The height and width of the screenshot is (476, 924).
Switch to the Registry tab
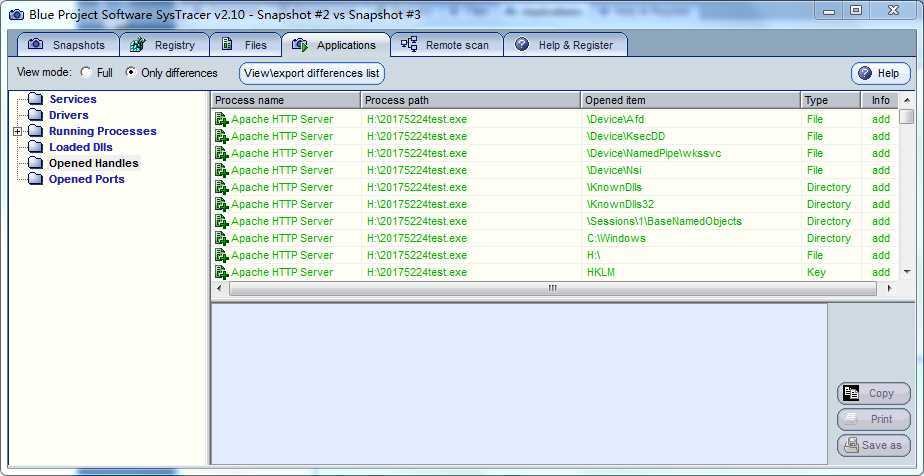[164, 45]
